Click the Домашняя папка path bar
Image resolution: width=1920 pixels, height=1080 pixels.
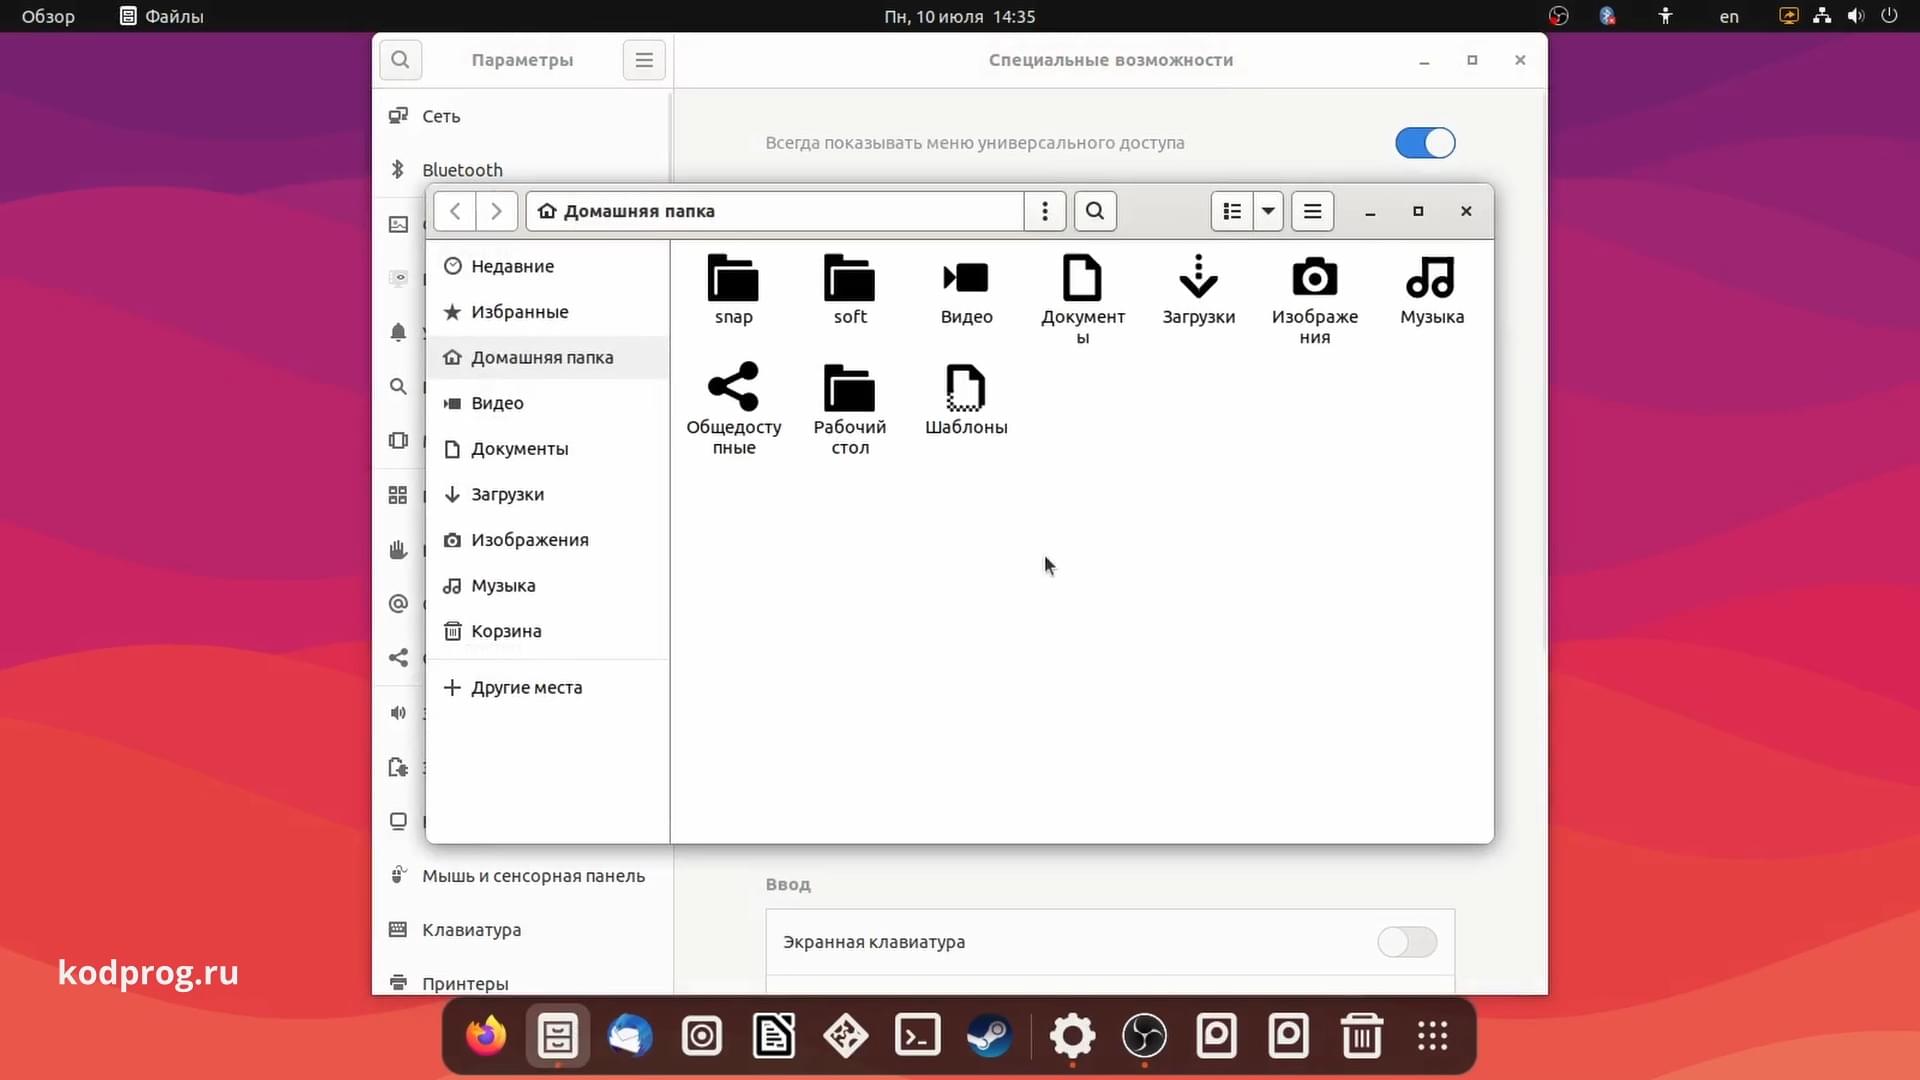(x=775, y=211)
